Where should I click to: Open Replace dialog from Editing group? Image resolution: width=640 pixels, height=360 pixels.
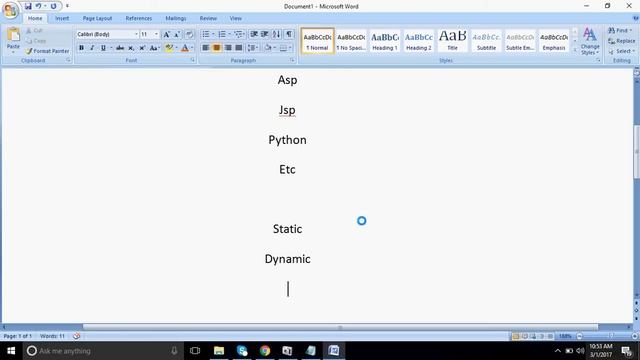(x=621, y=41)
